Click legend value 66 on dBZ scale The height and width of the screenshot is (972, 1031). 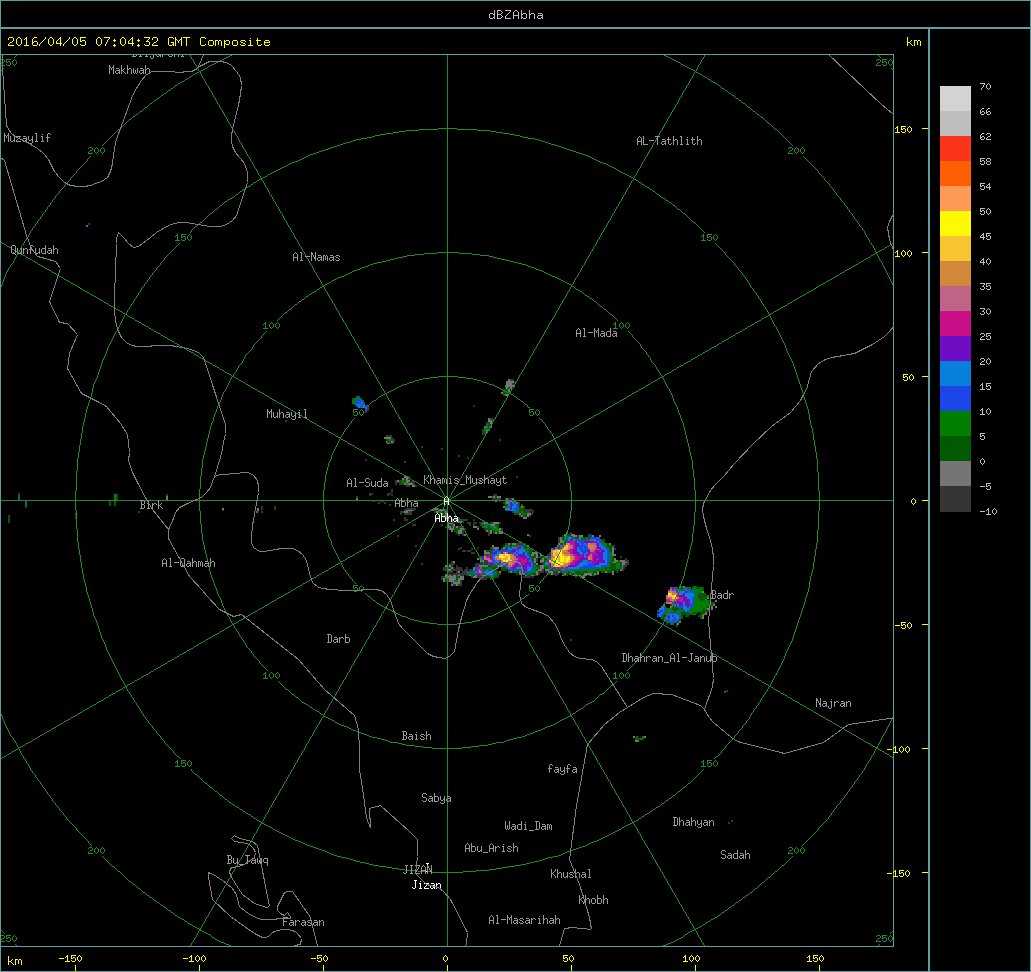pos(985,111)
